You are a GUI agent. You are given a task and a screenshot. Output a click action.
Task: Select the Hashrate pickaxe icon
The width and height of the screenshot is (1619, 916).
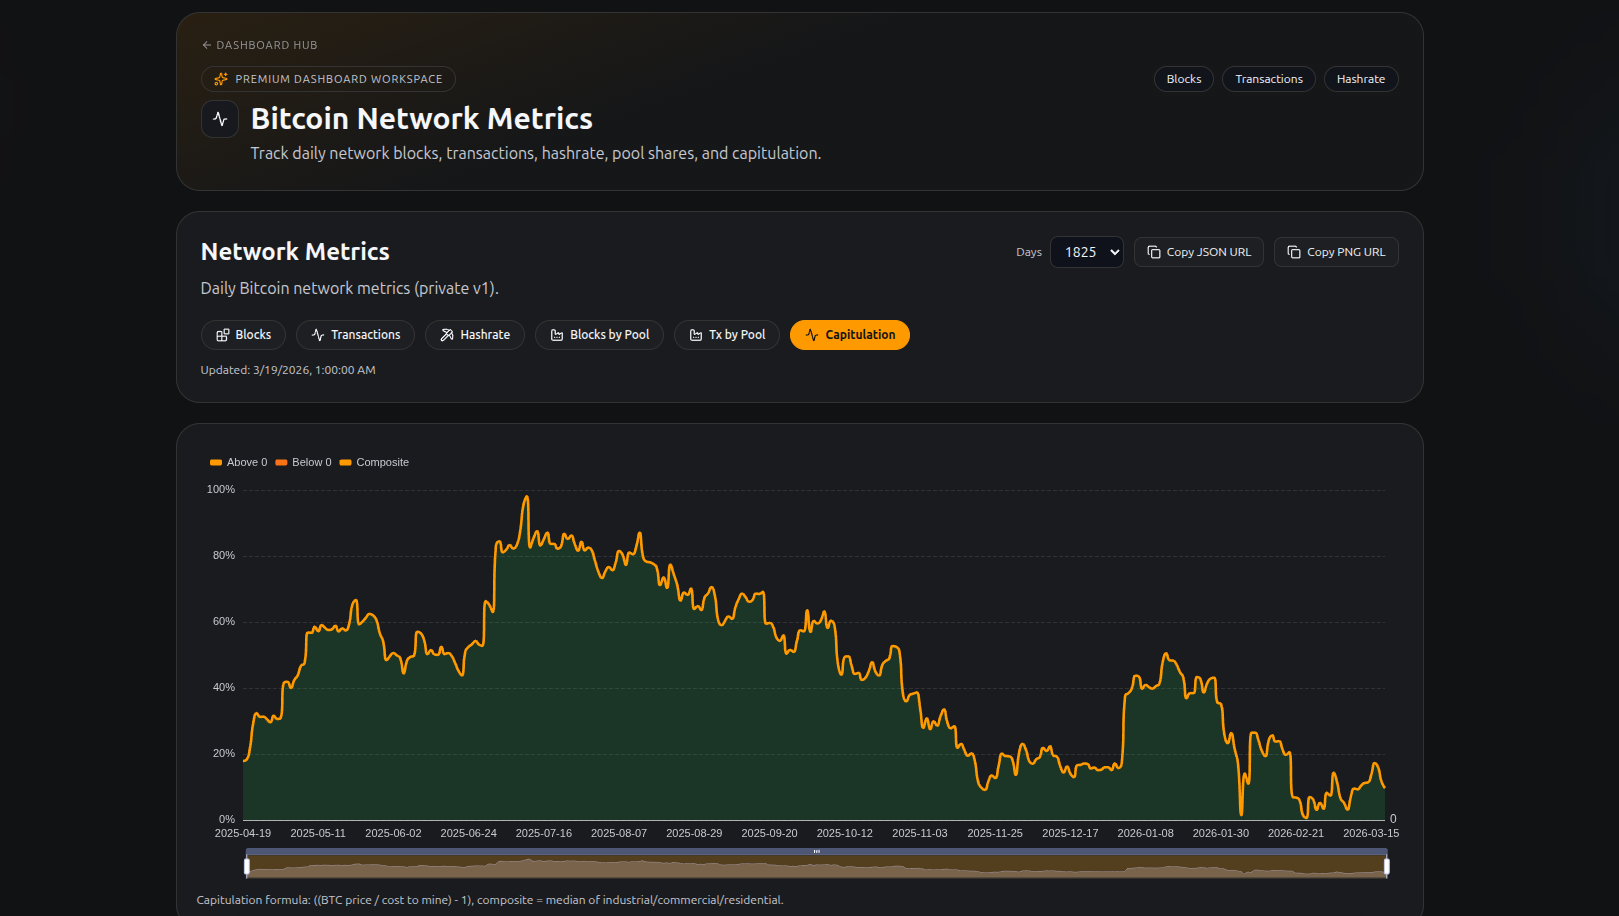(x=446, y=334)
